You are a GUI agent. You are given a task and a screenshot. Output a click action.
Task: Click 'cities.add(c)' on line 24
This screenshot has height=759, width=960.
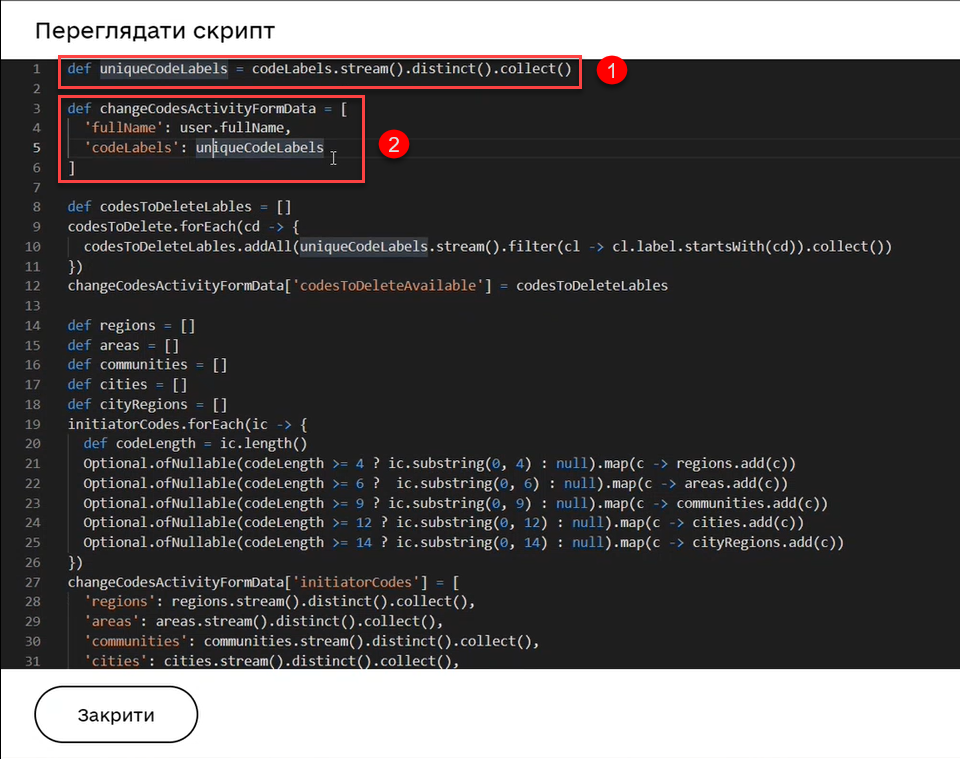click(748, 523)
